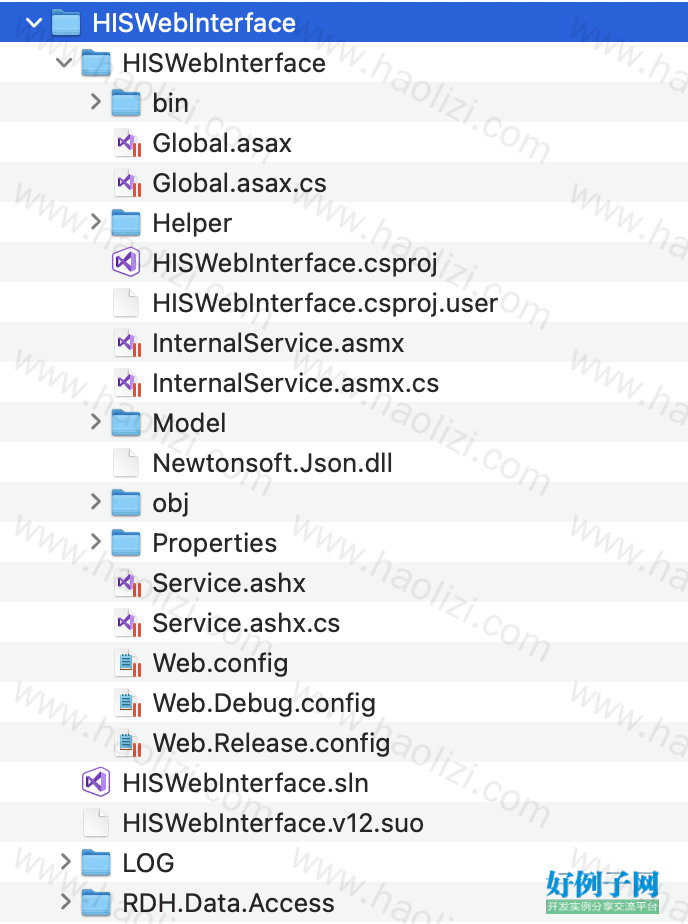
Task: Click the Newtonsoft.Json.dll file icon
Action: 126,463
